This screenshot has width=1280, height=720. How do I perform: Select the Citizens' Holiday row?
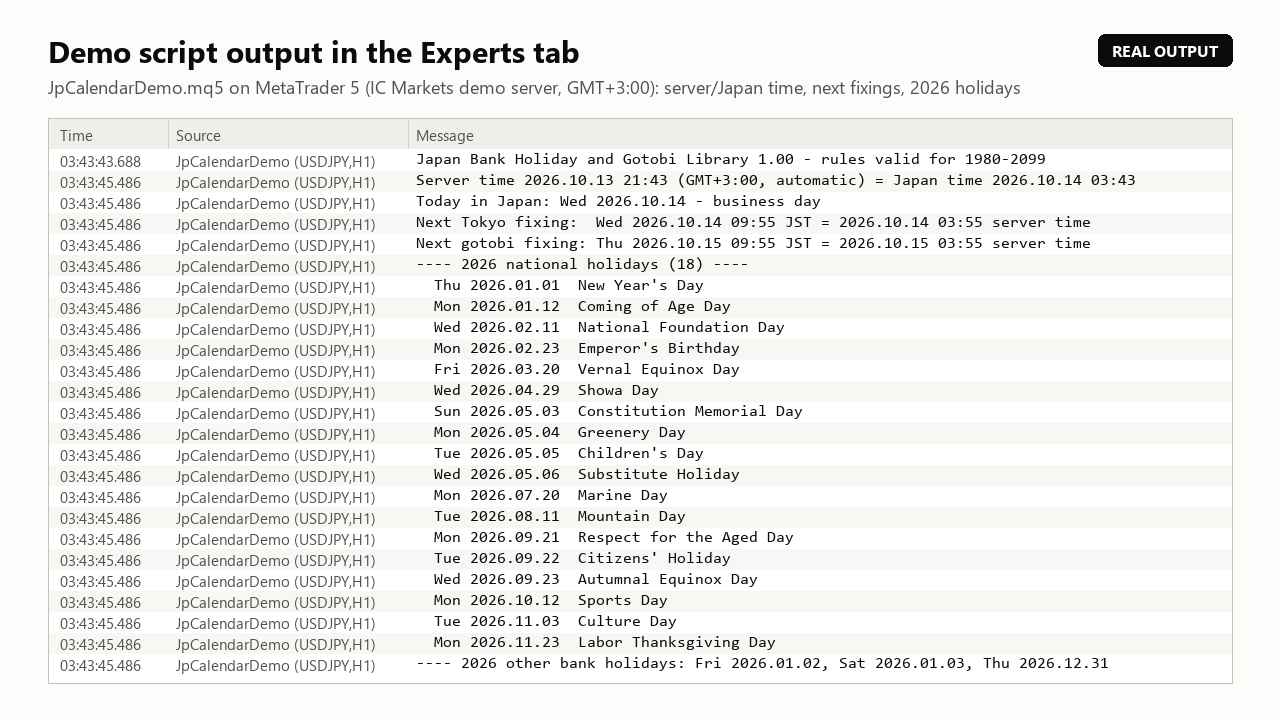coord(640,559)
